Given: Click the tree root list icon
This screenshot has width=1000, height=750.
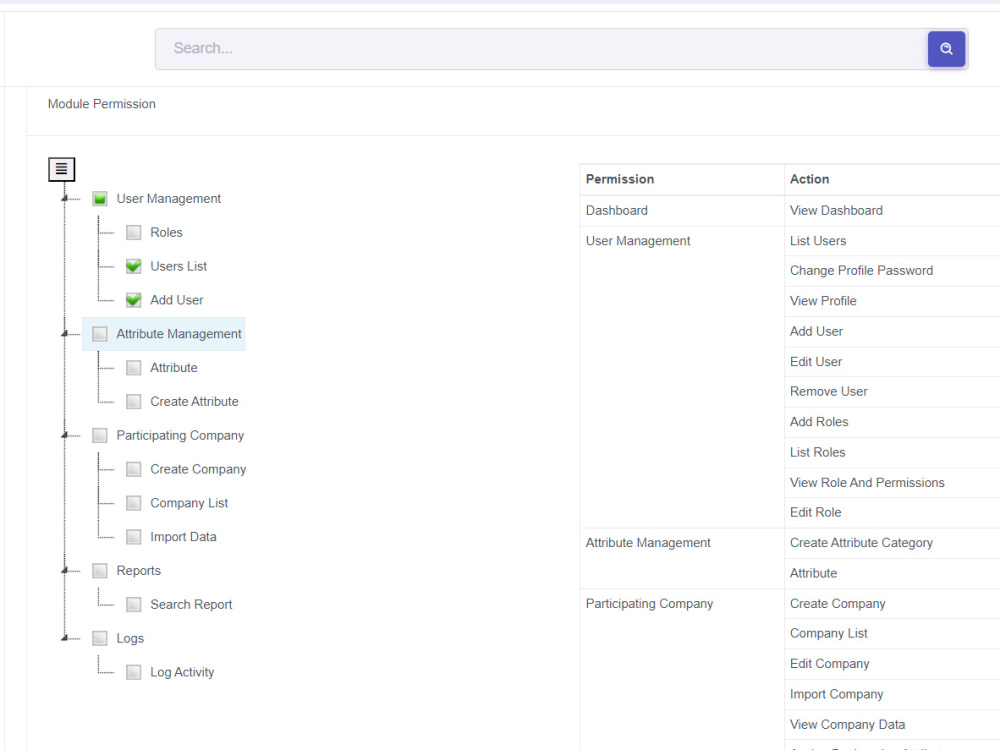Looking at the screenshot, I should click(61, 169).
